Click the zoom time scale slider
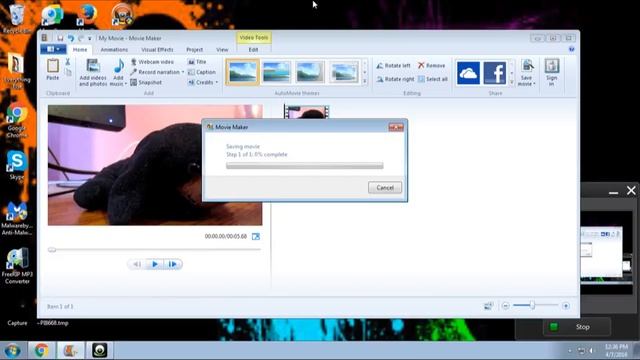640x360 pixels. point(532,305)
